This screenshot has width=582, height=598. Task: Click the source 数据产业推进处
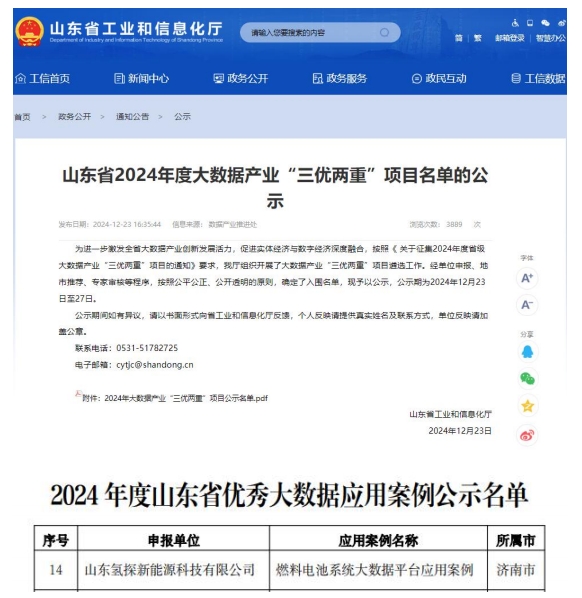tap(233, 224)
